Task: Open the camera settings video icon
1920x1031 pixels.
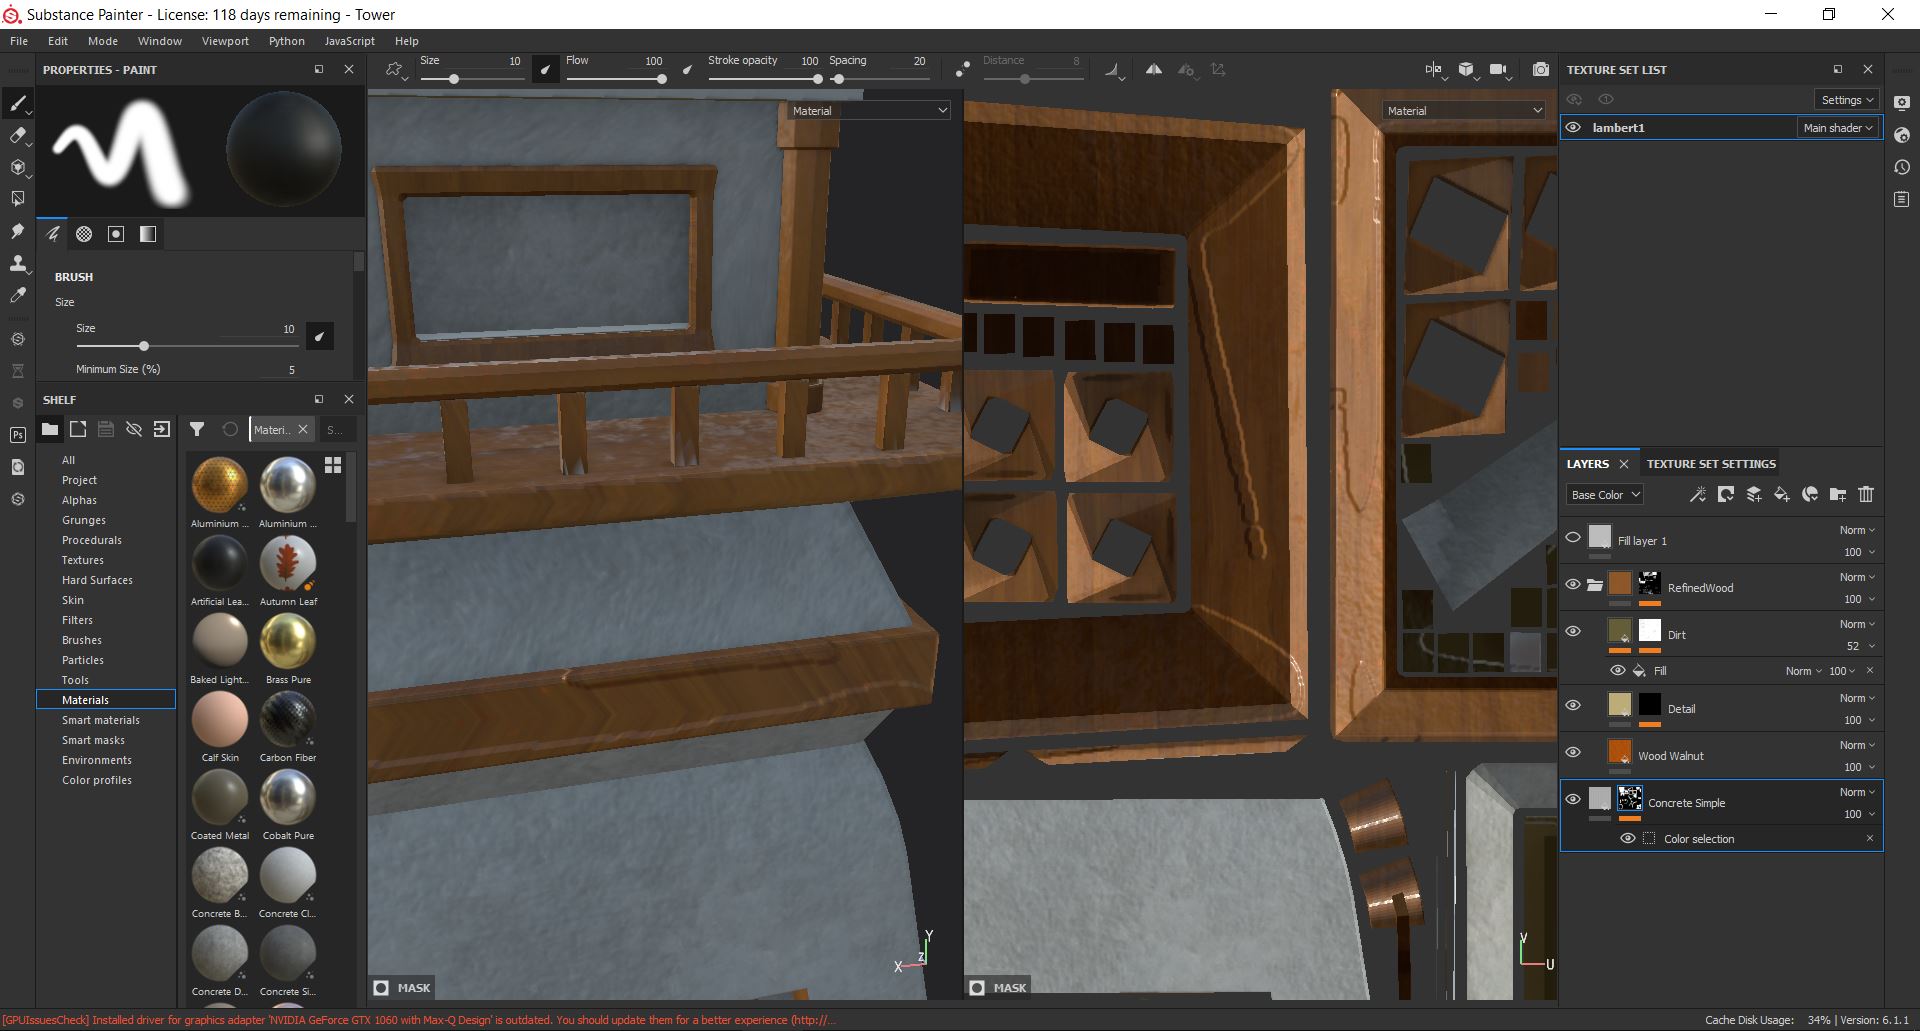Action: pyautogui.click(x=1498, y=70)
